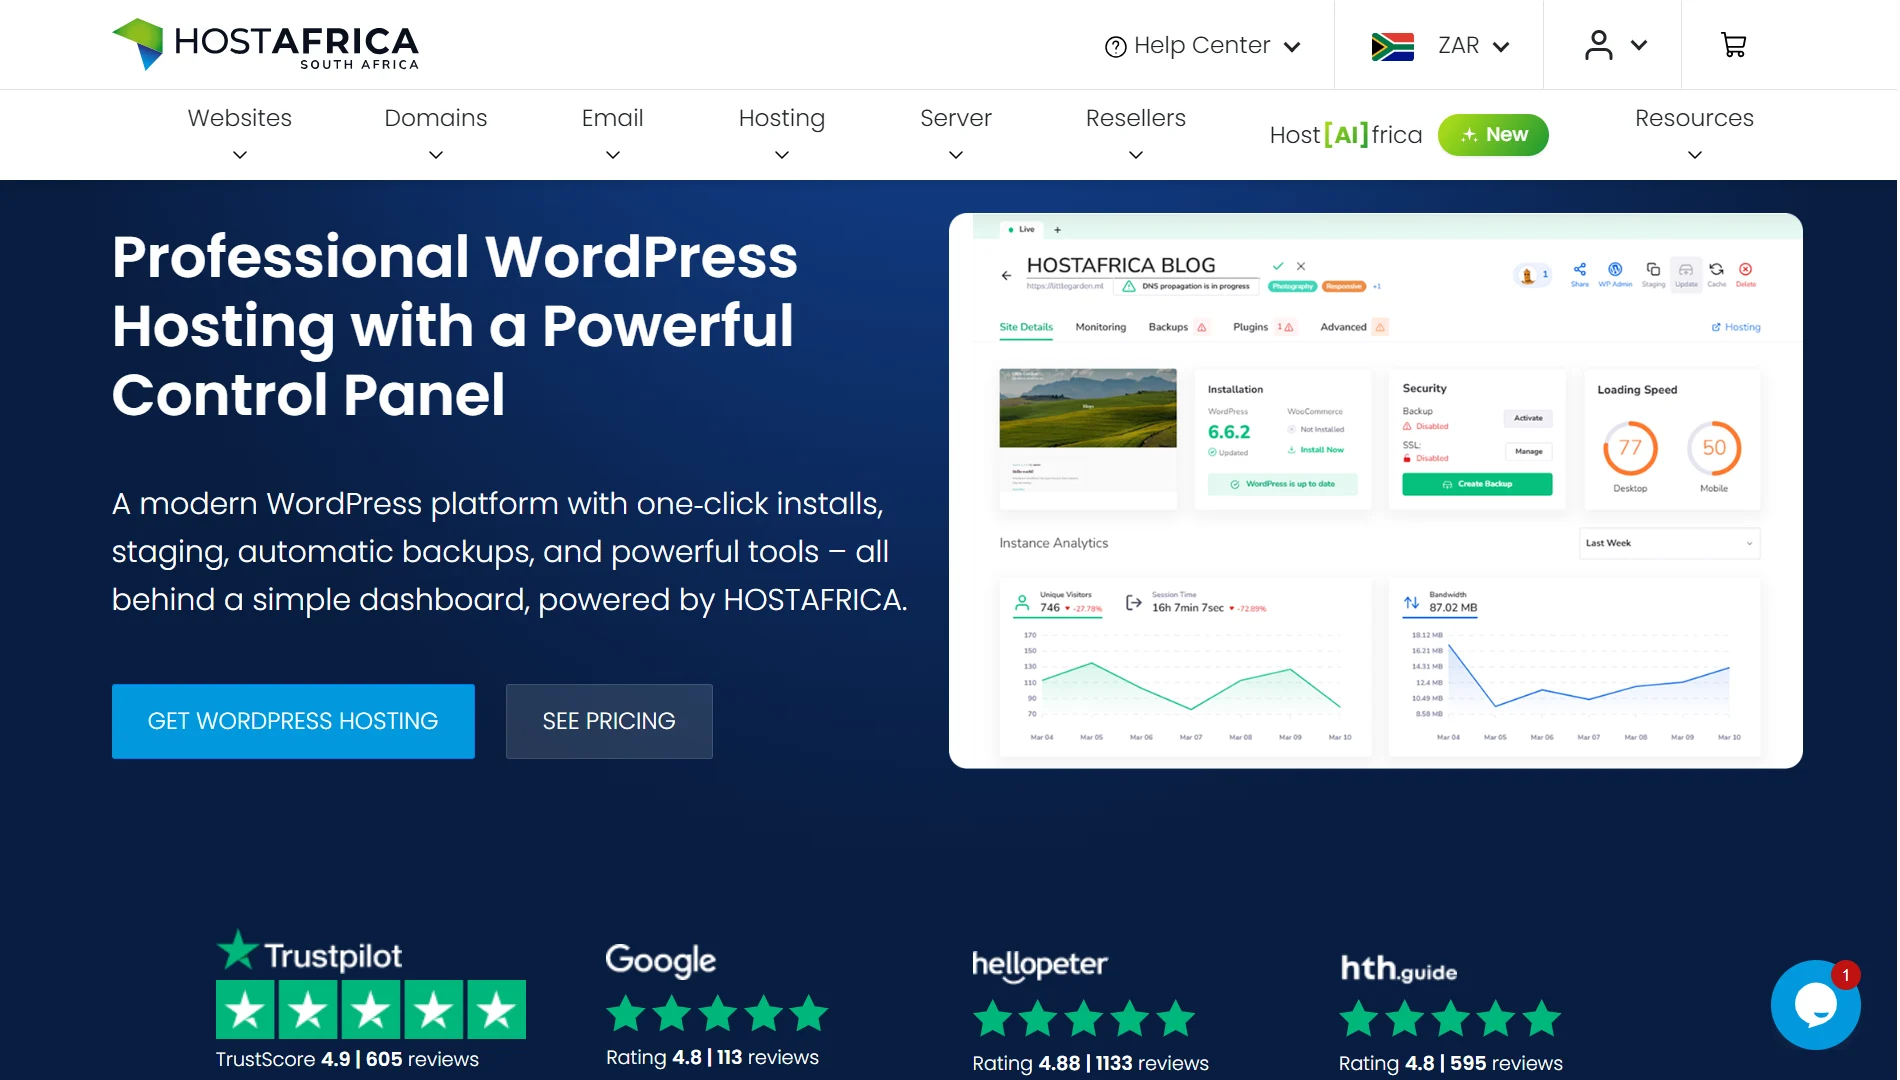Open the Host[AI]frica menu item

[1346, 135]
